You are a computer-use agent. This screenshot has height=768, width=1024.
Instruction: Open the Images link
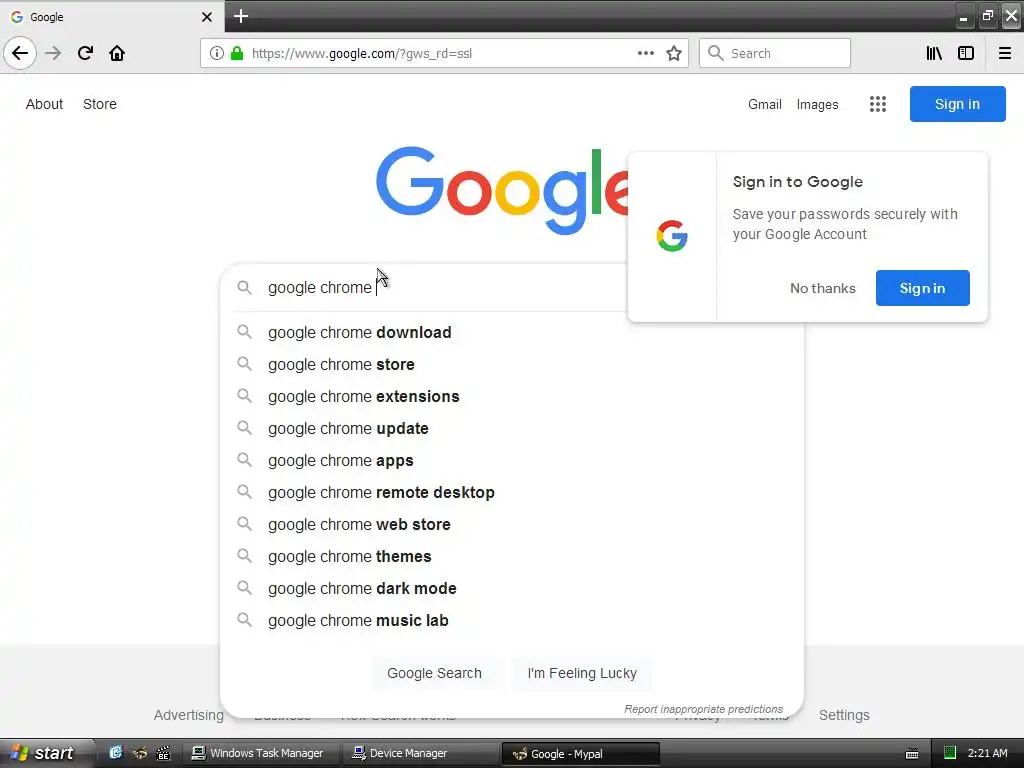tap(817, 104)
